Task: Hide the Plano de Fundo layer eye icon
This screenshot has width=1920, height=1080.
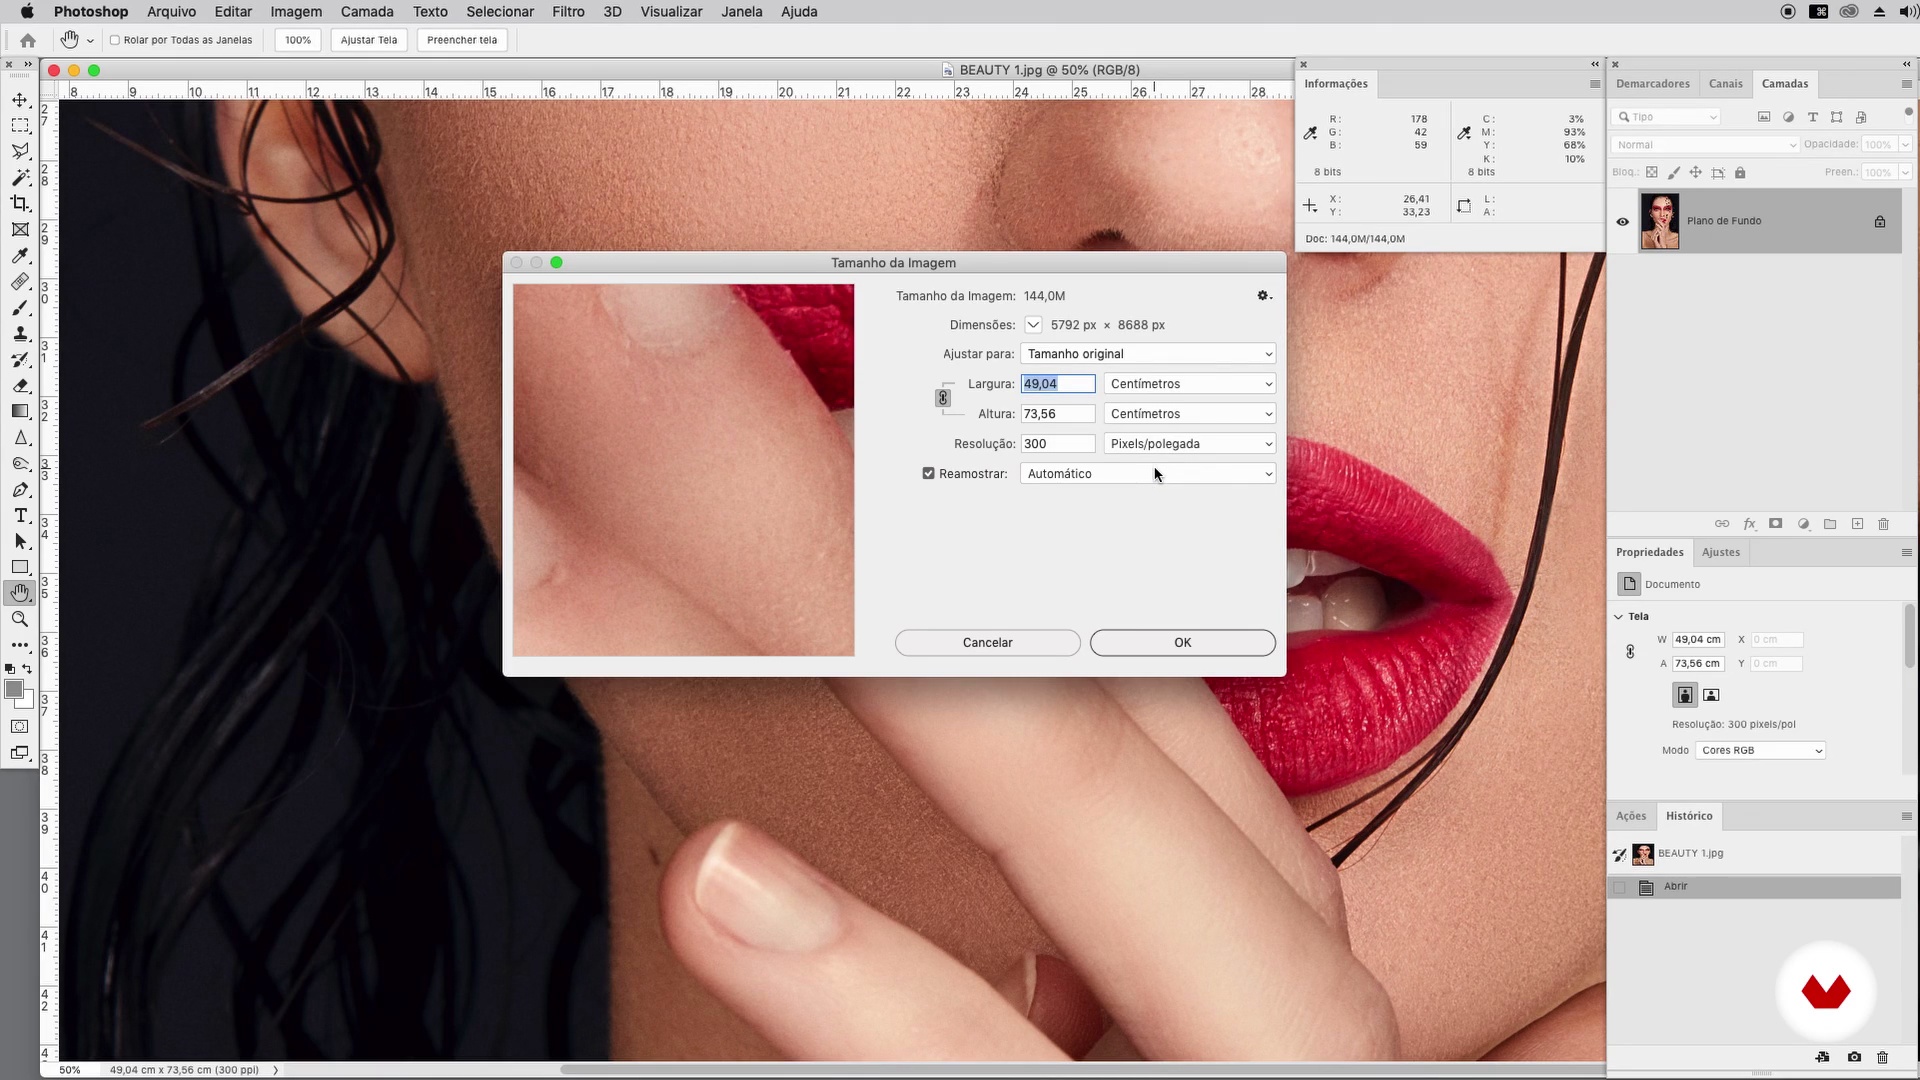Action: coord(1623,222)
